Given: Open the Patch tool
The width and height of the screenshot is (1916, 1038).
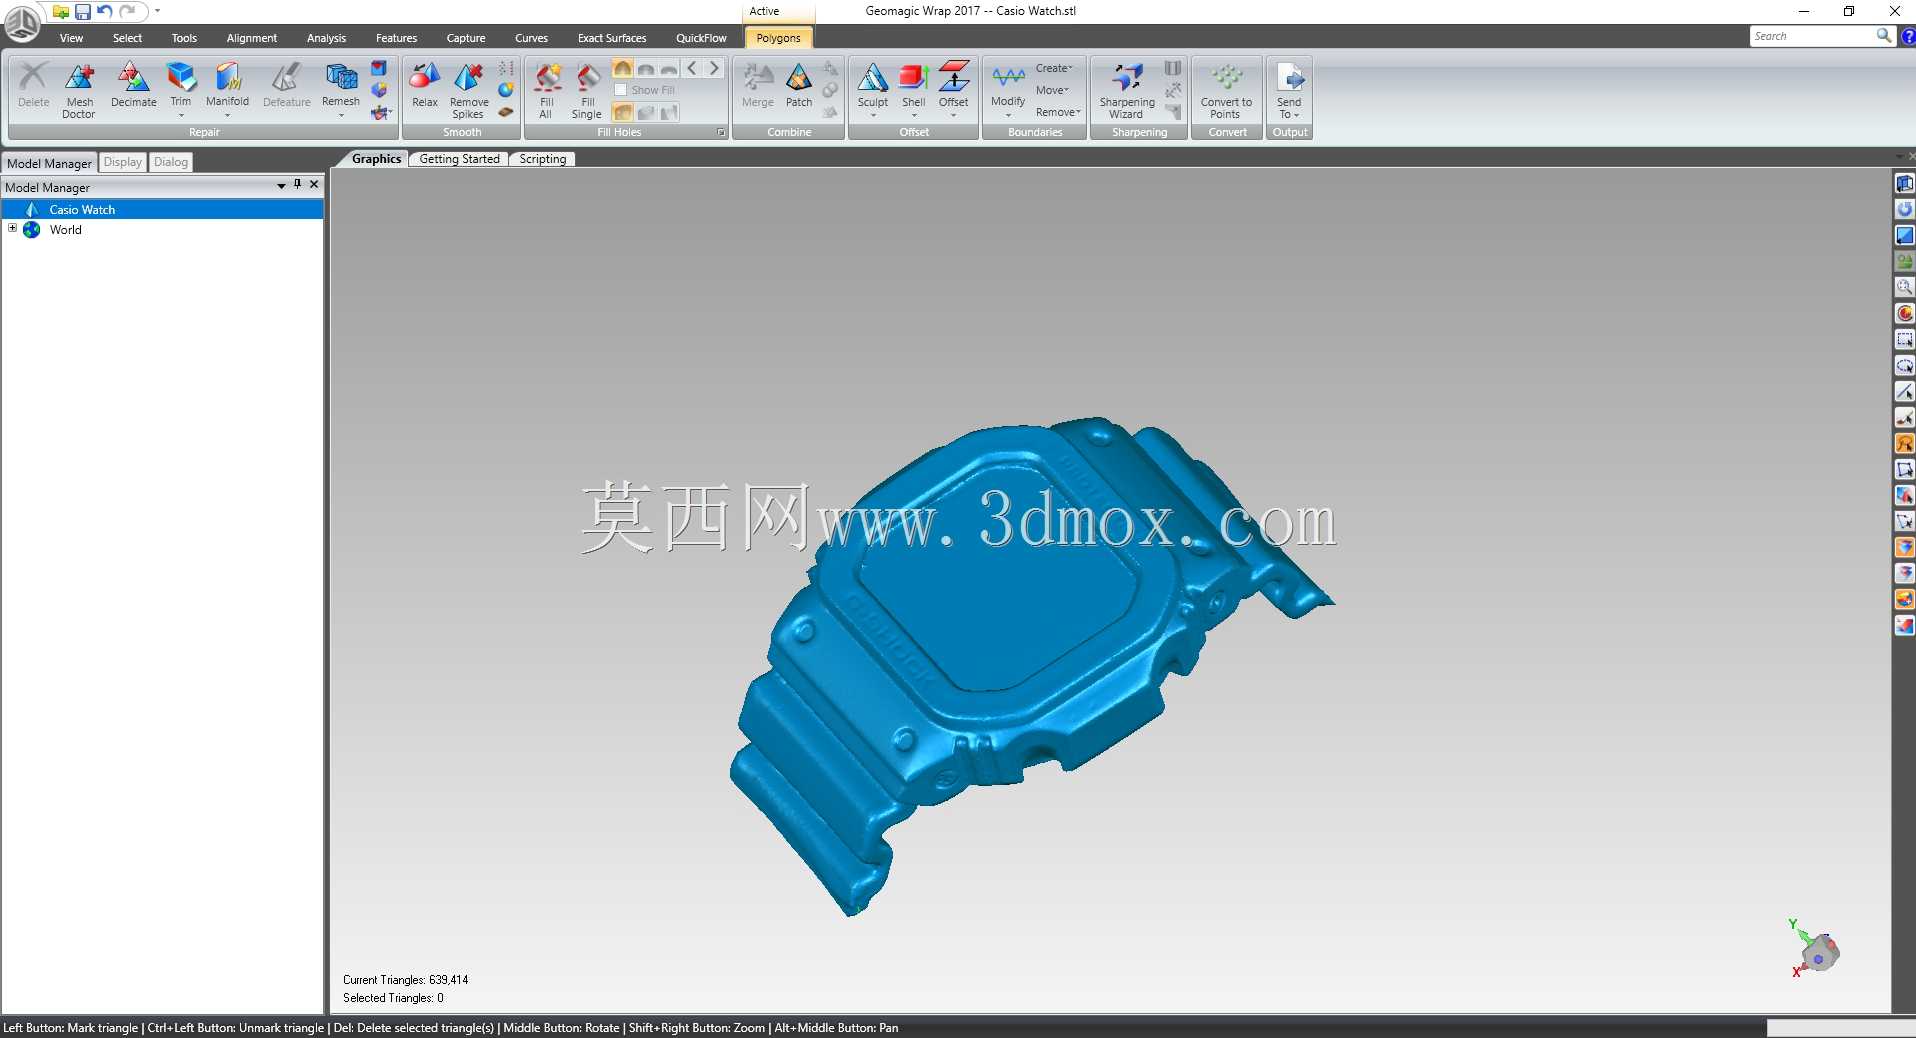Looking at the screenshot, I should tap(799, 86).
